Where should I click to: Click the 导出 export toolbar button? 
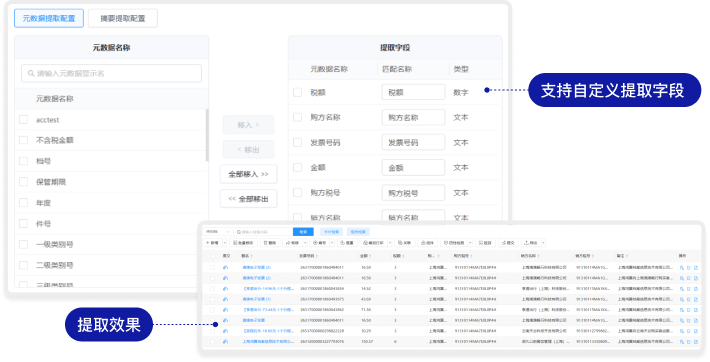click(x=530, y=243)
